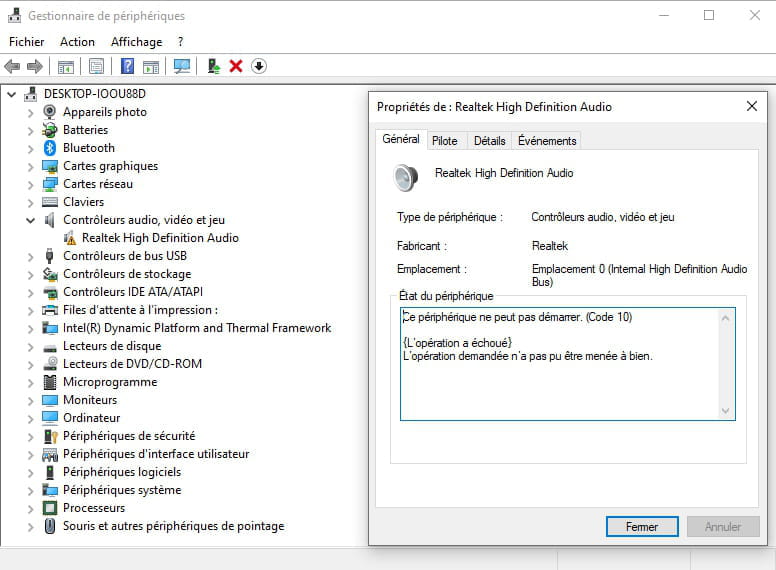This screenshot has height=570, width=776.
Task: Switch to the Événements tab
Action: point(547,141)
